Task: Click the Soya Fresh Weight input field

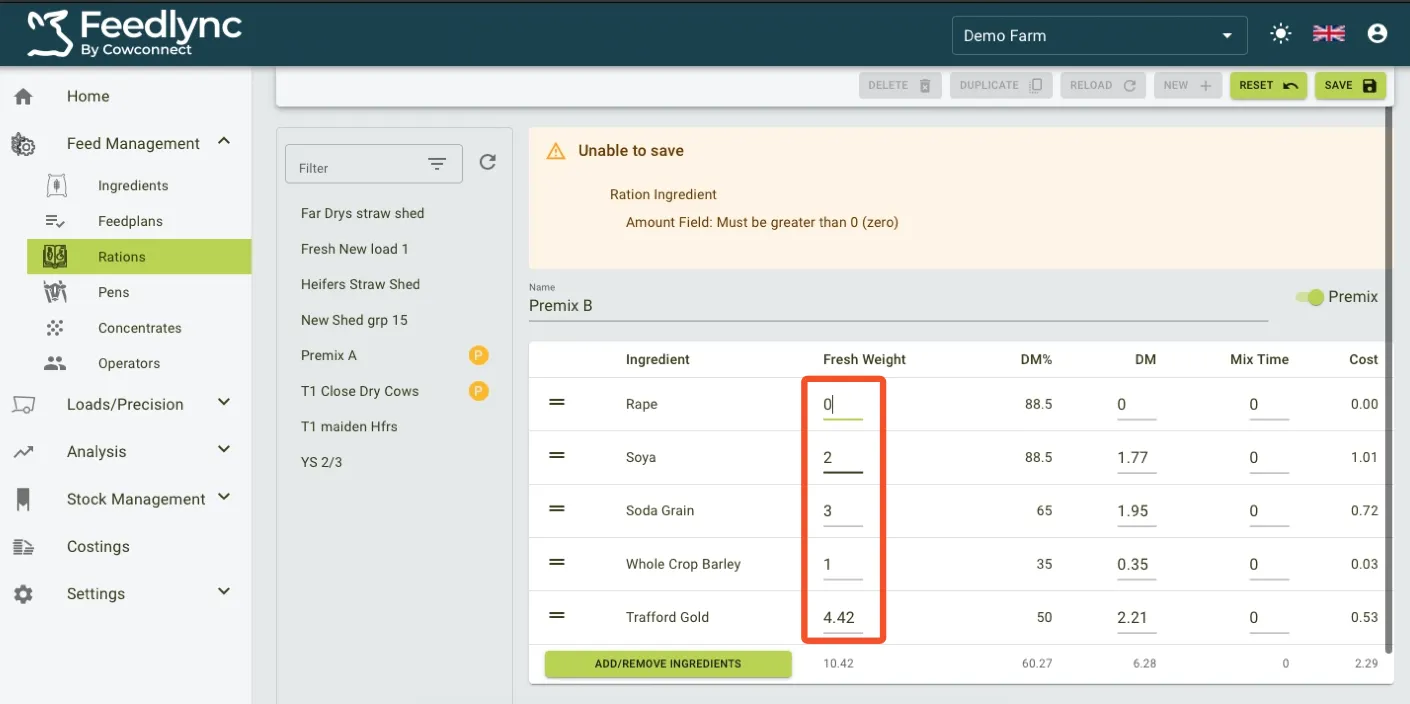Action: [842, 458]
